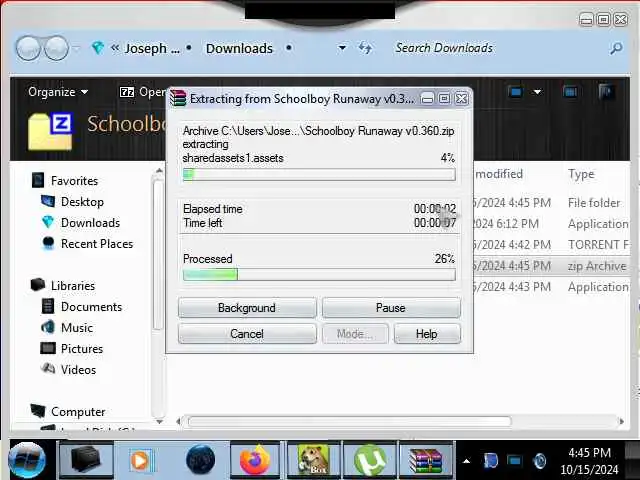The width and height of the screenshot is (640, 480).
Task: Minimize the Extracting dialog
Action: tap(427, 99)
